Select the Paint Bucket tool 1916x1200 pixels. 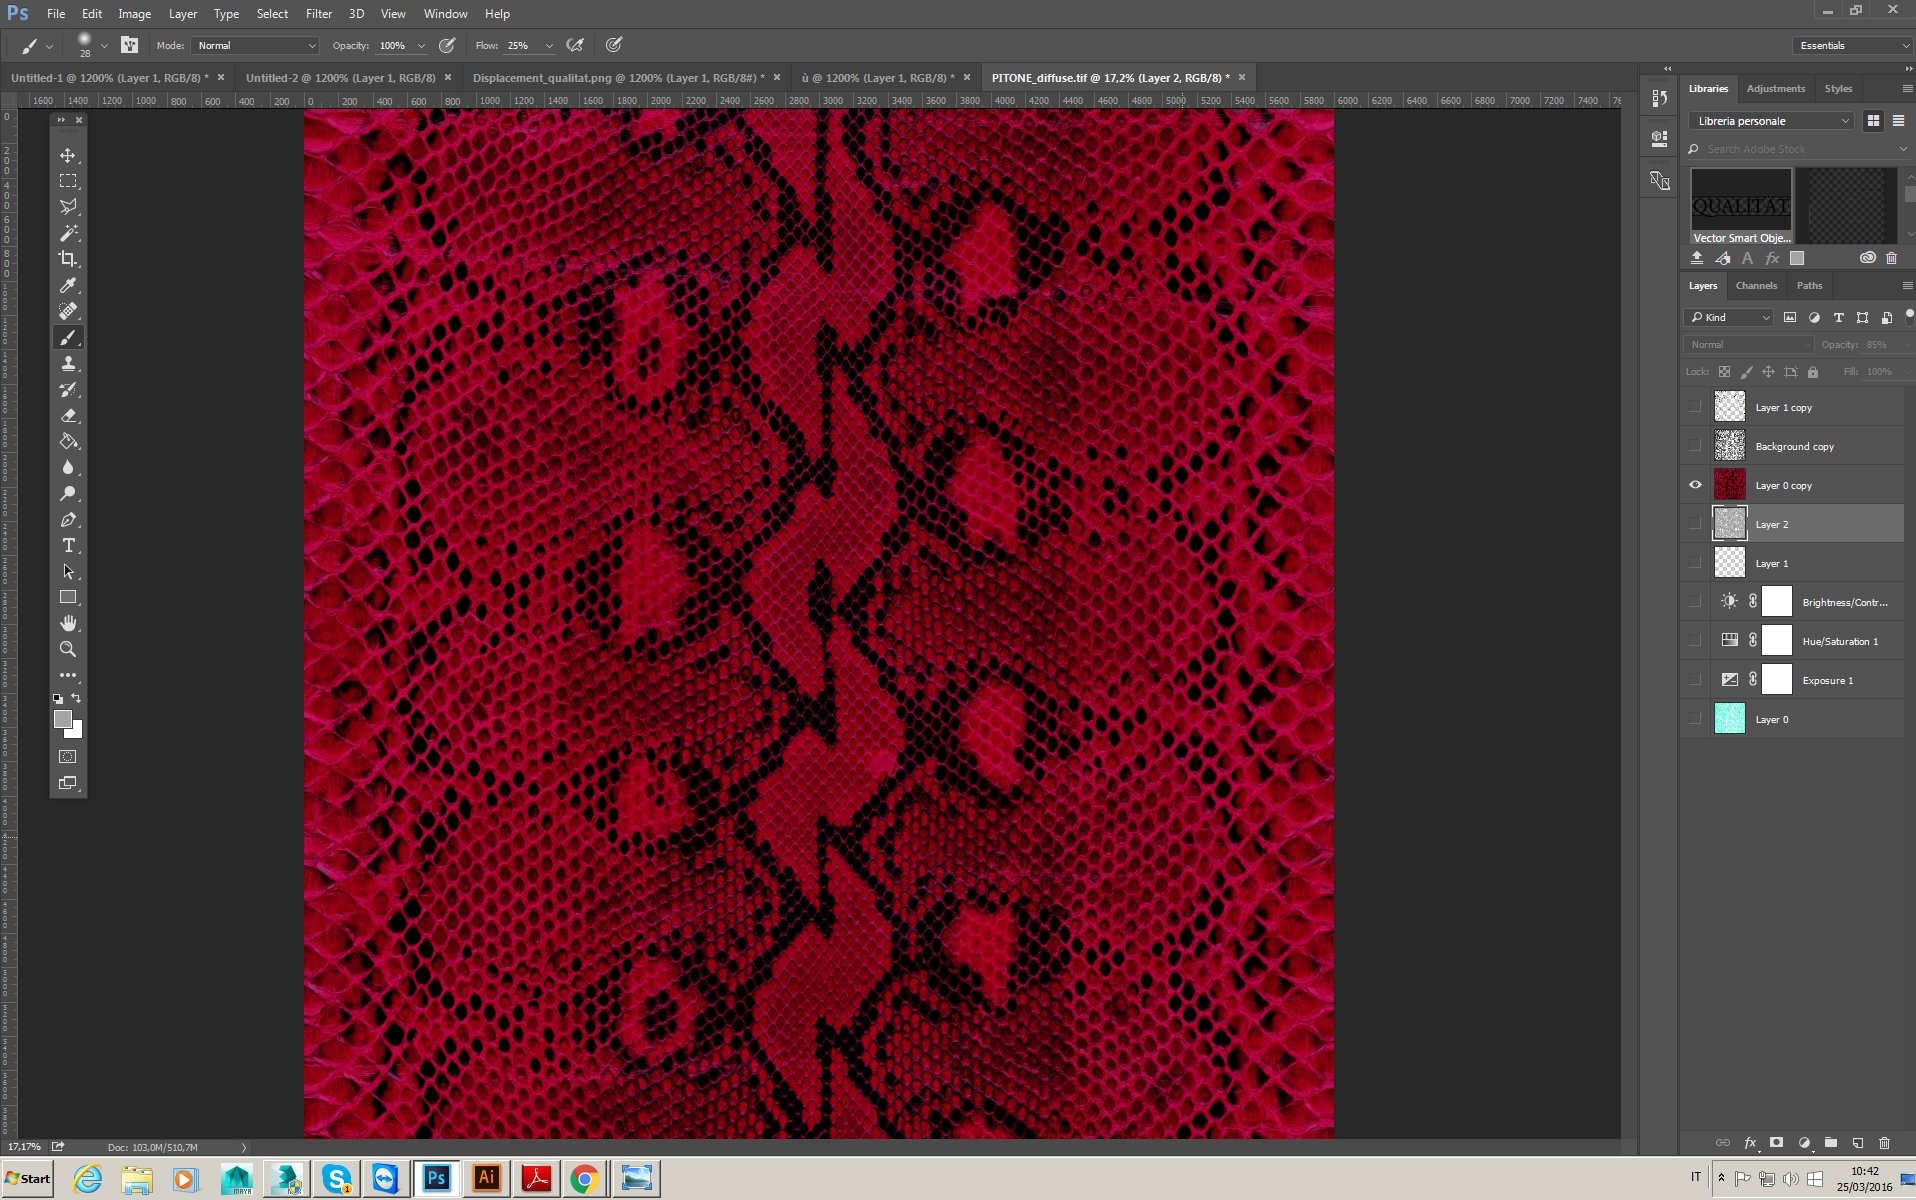pos(68,442)
